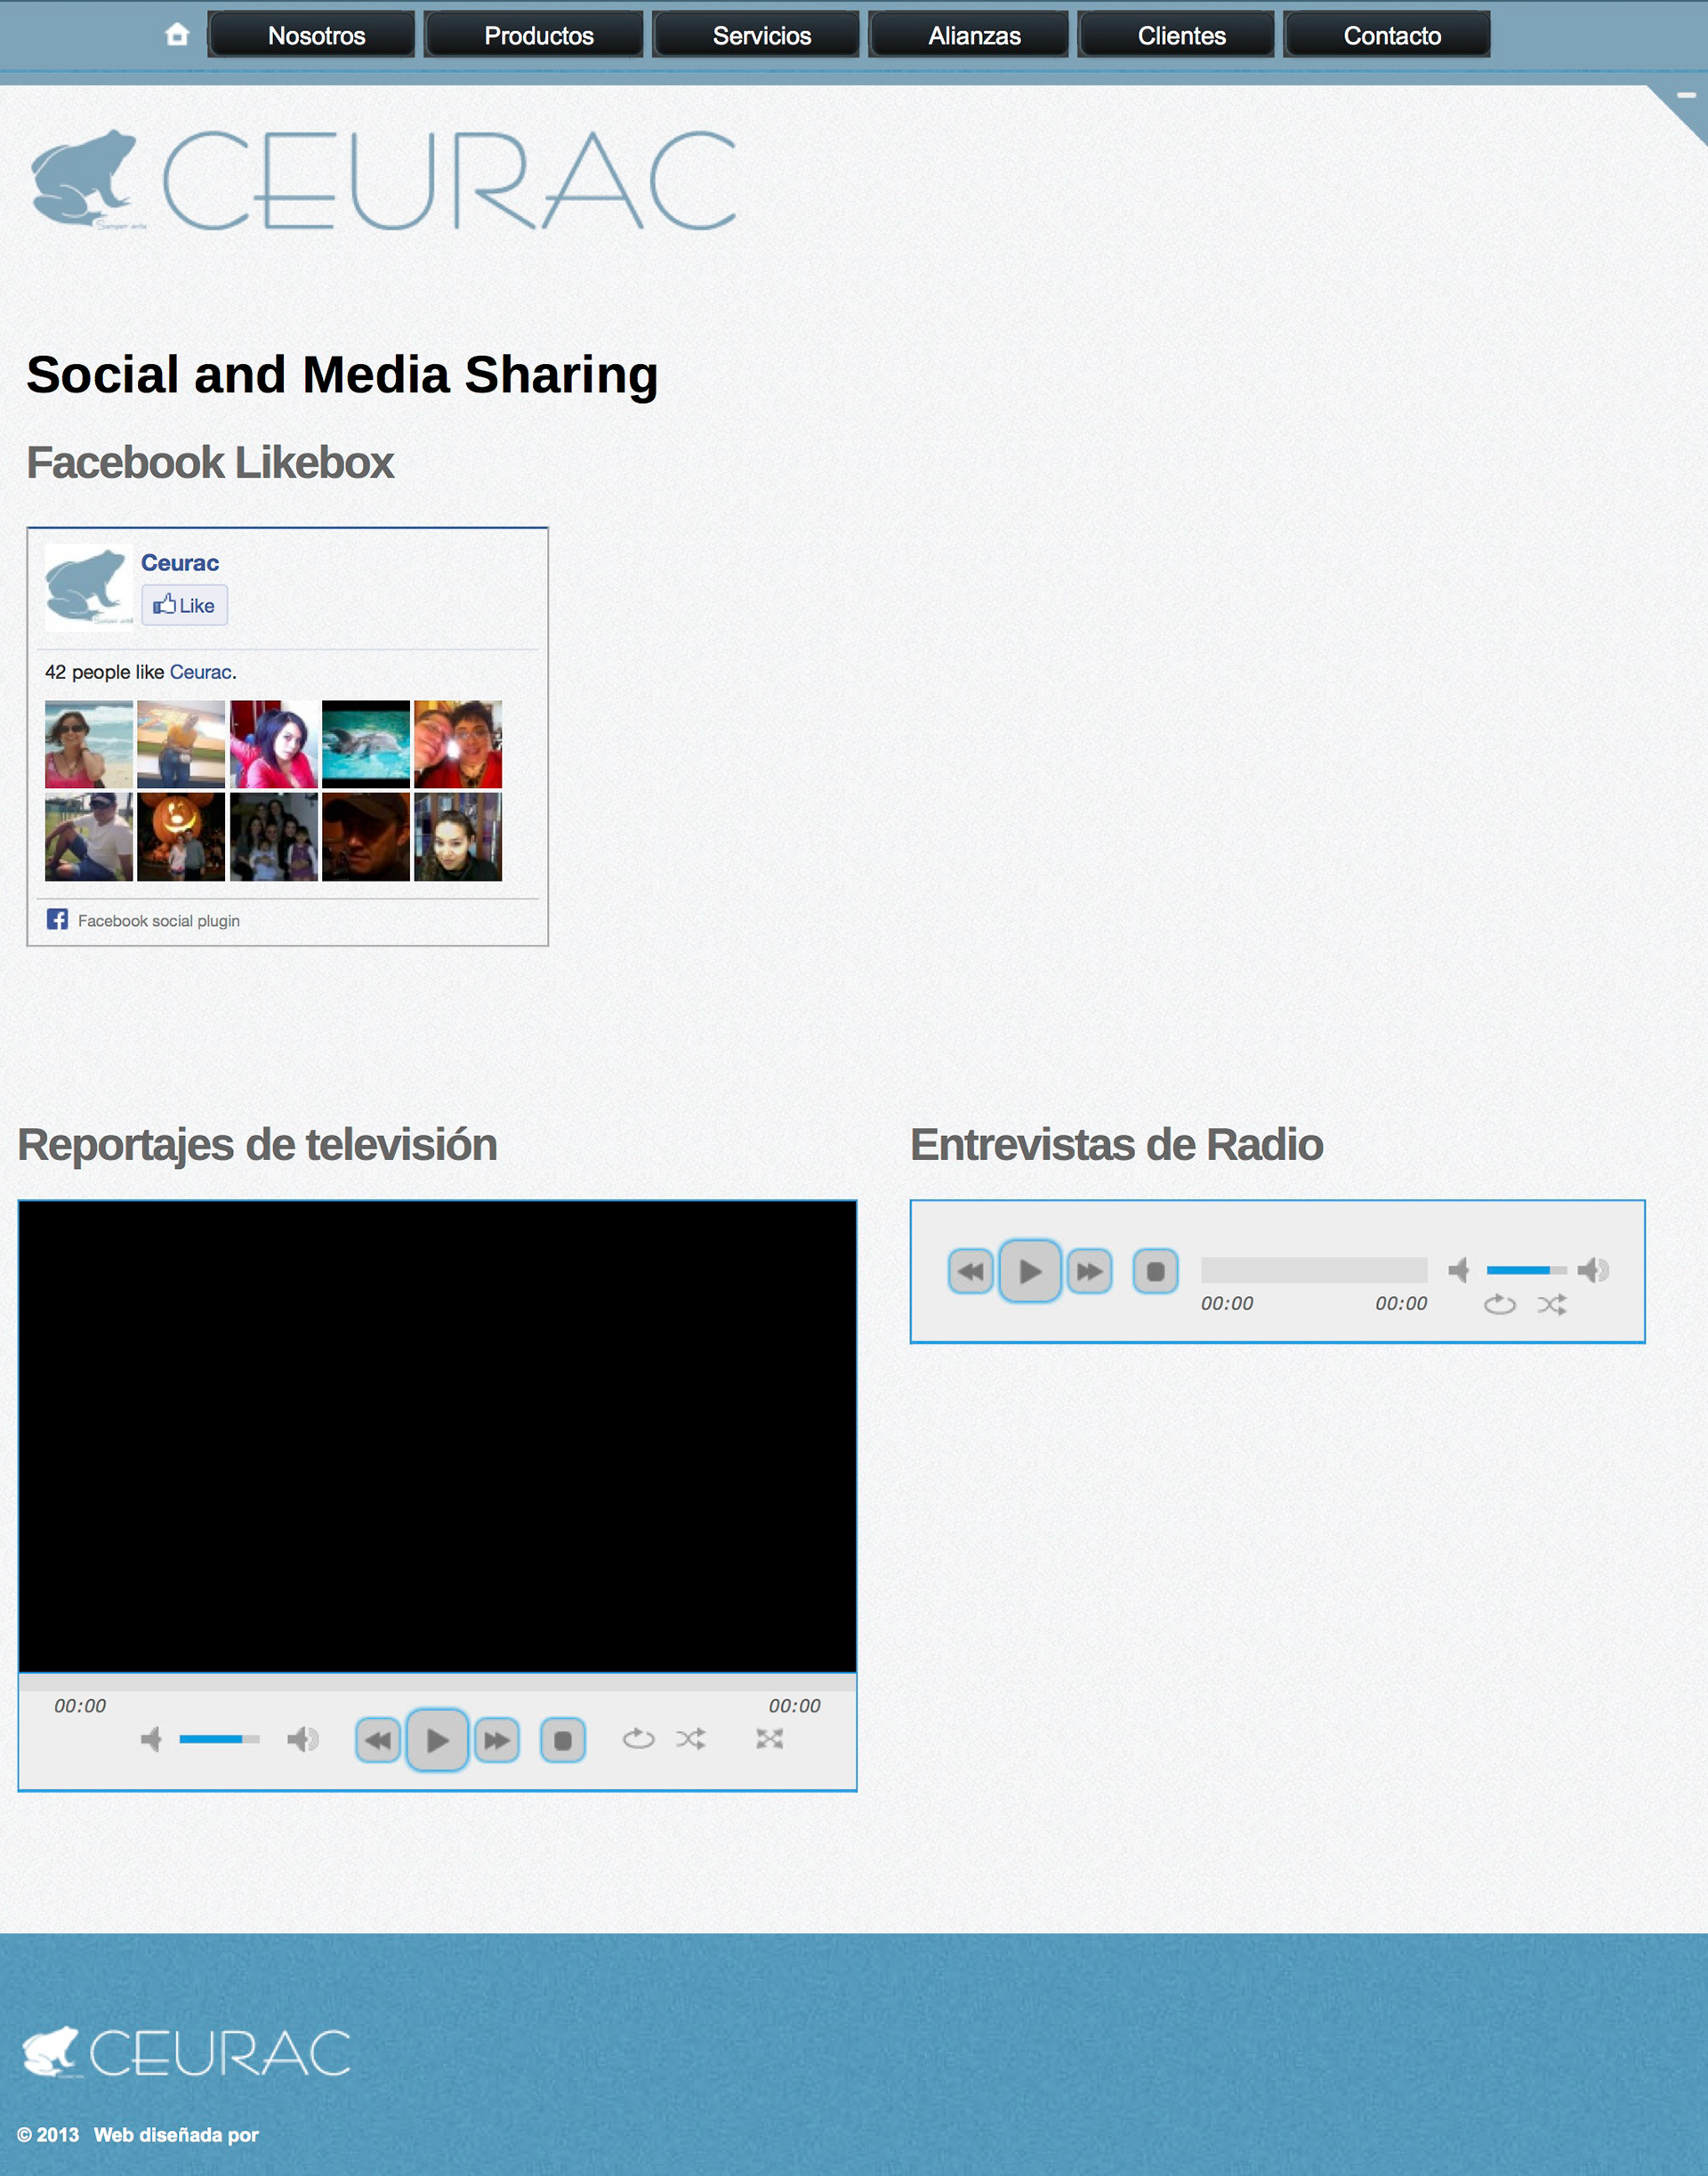Screen dimensions: 1708x2176
Task: Set radio player volume to maximum
Action: (x=1593, y=1271)
